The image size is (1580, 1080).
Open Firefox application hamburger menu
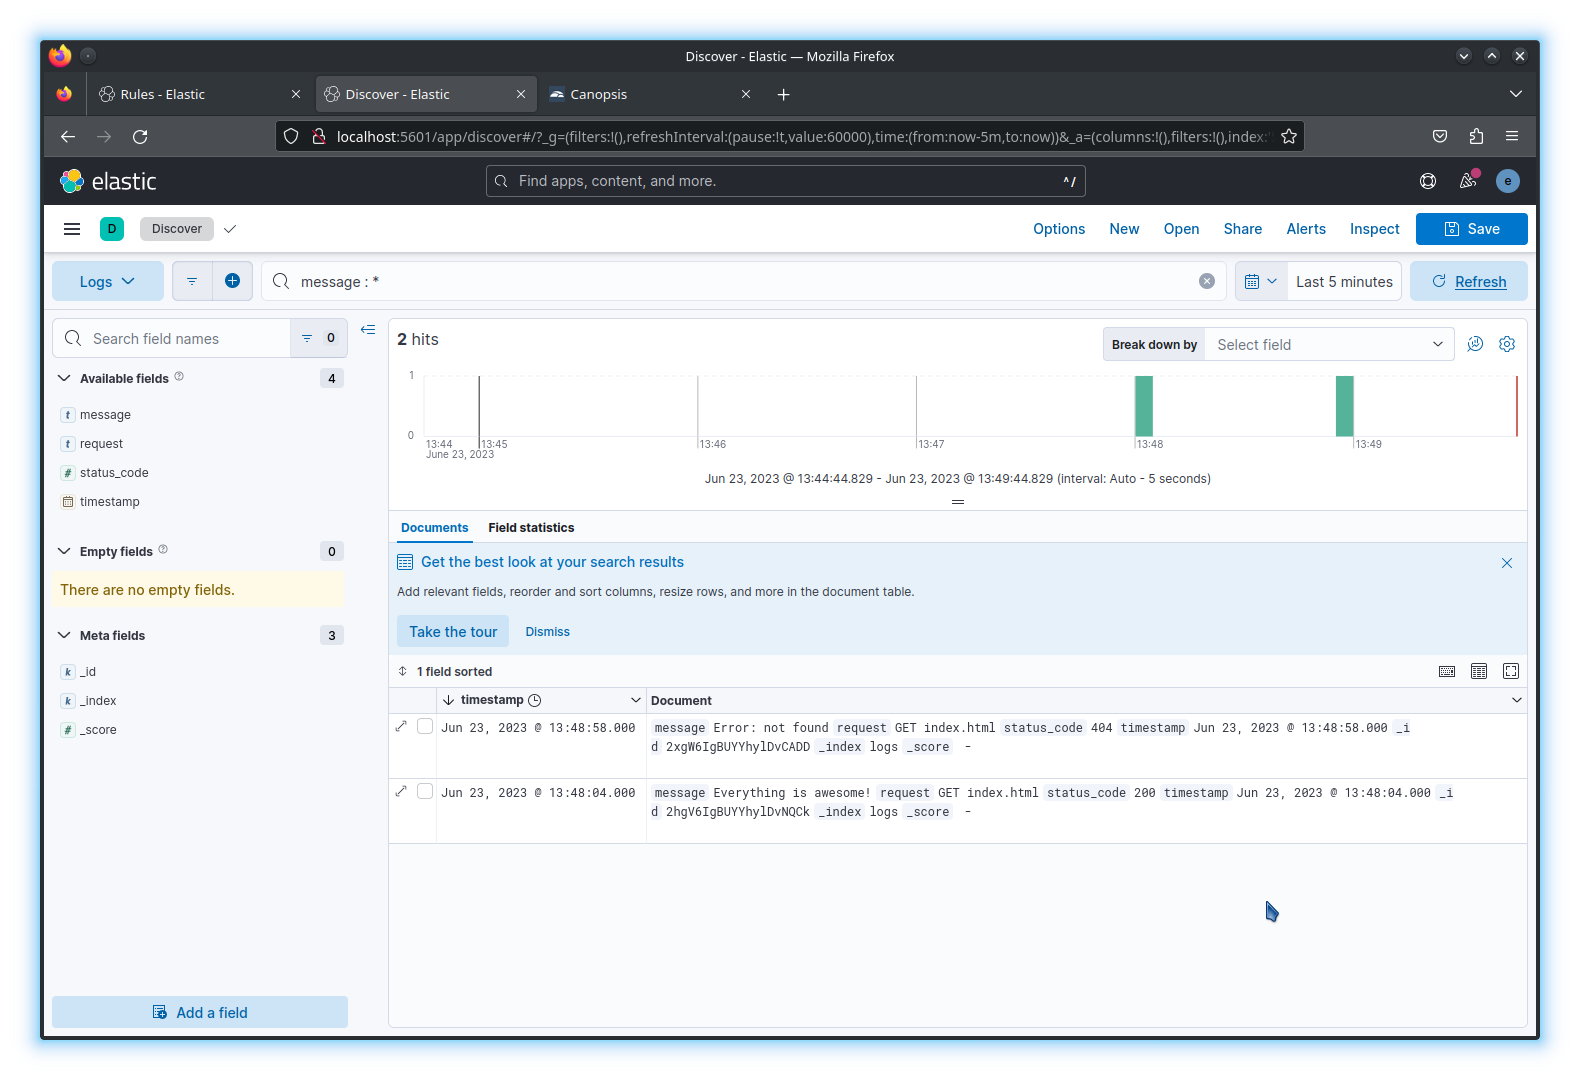pyautogui.click(x=1512, y=136)
